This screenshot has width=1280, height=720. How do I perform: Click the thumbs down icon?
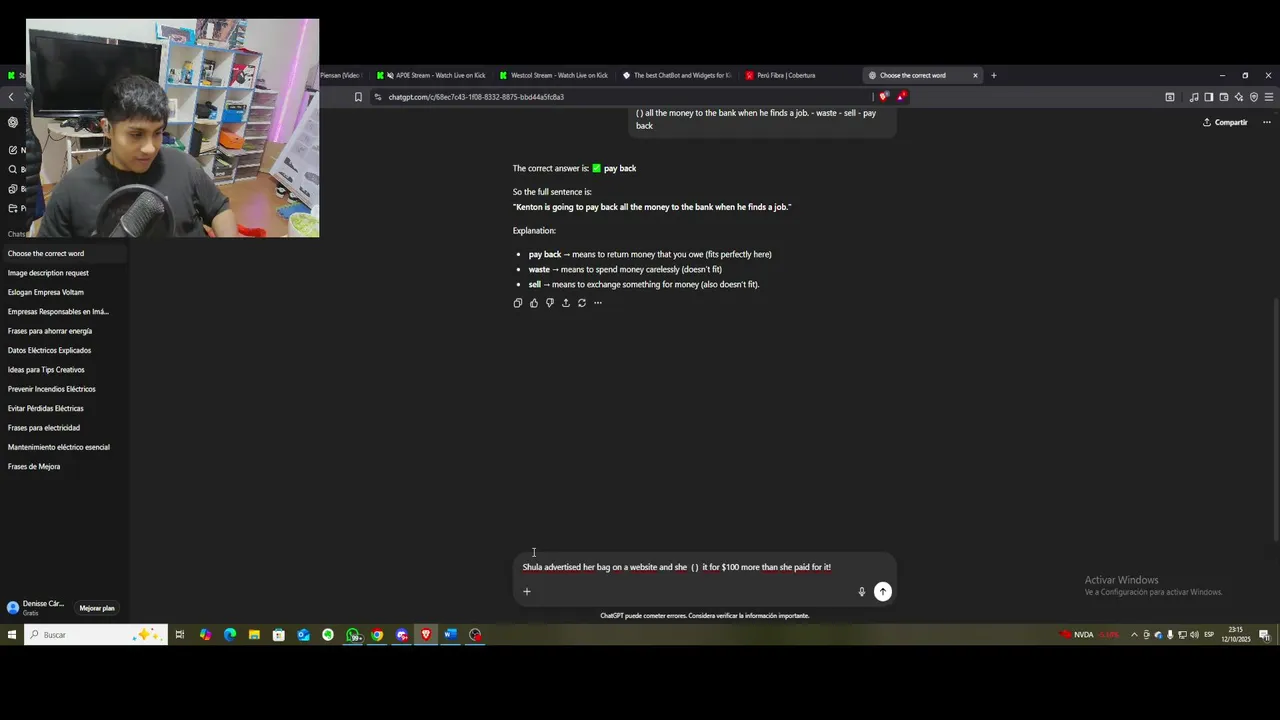click(x=549, y=303)
